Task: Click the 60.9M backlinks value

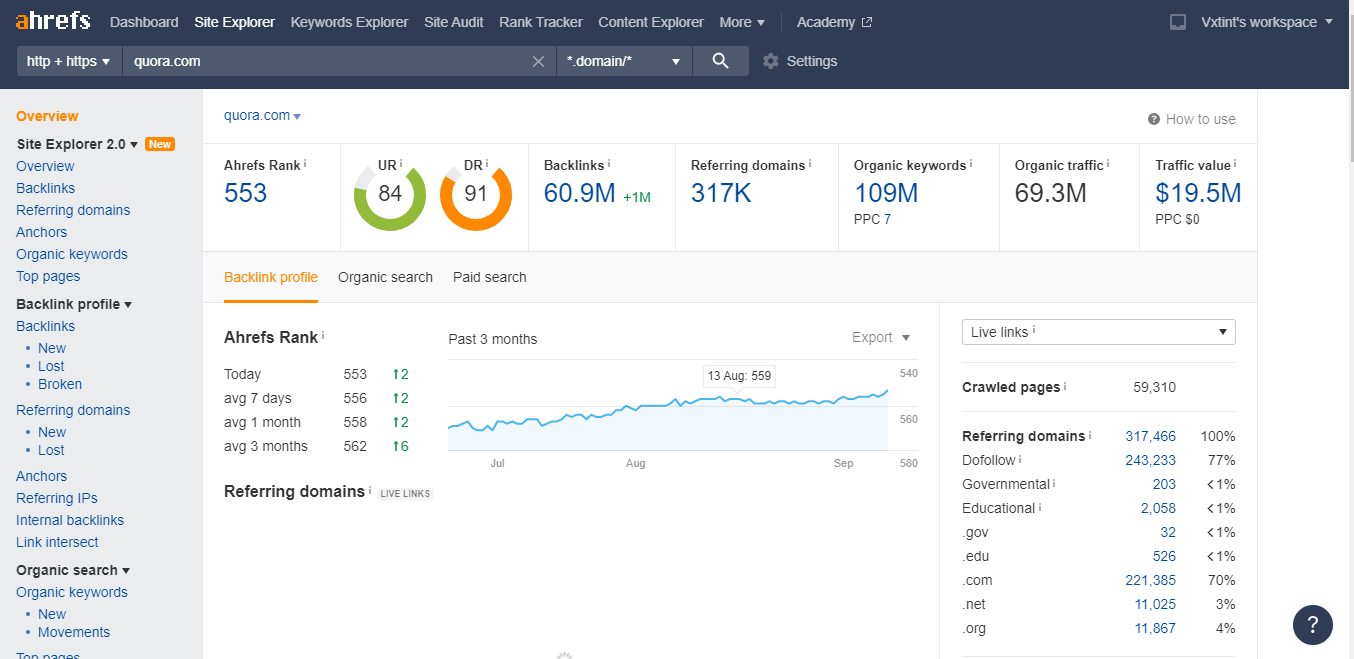Action: (x=579, y=193)
